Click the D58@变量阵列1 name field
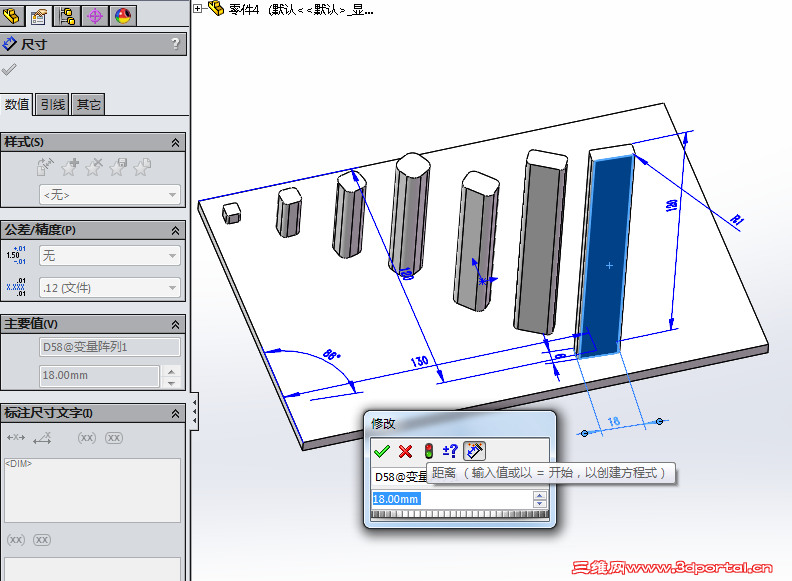 [110, 347]
